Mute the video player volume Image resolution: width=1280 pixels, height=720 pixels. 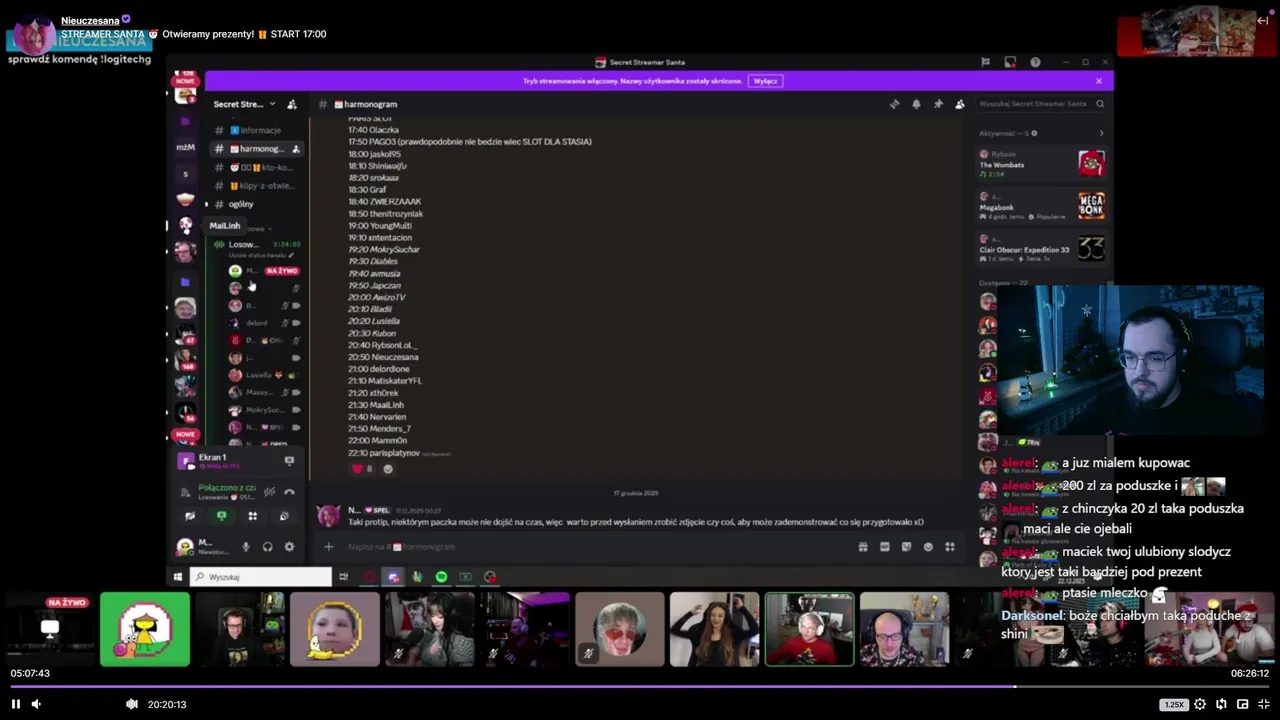coord(36,704)
